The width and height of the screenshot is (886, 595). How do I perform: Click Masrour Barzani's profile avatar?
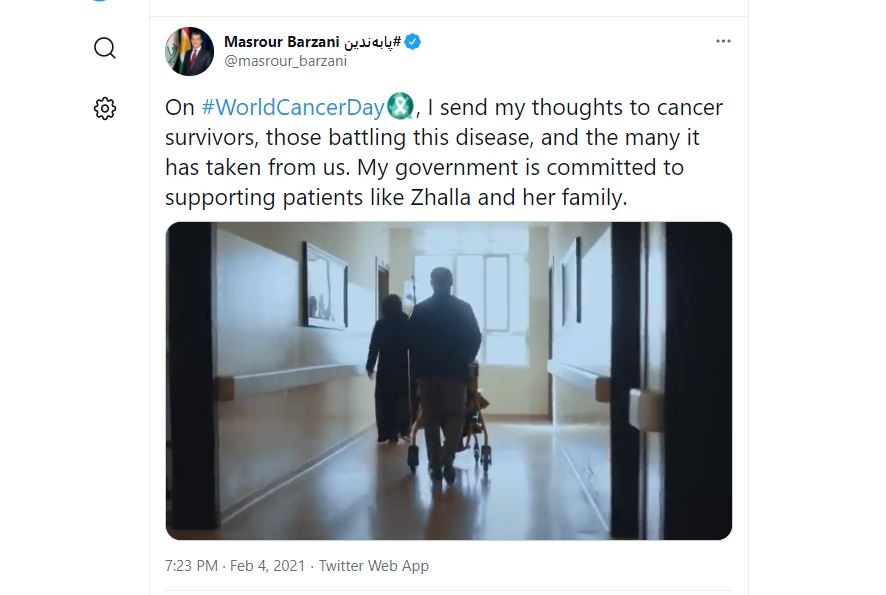189,52
